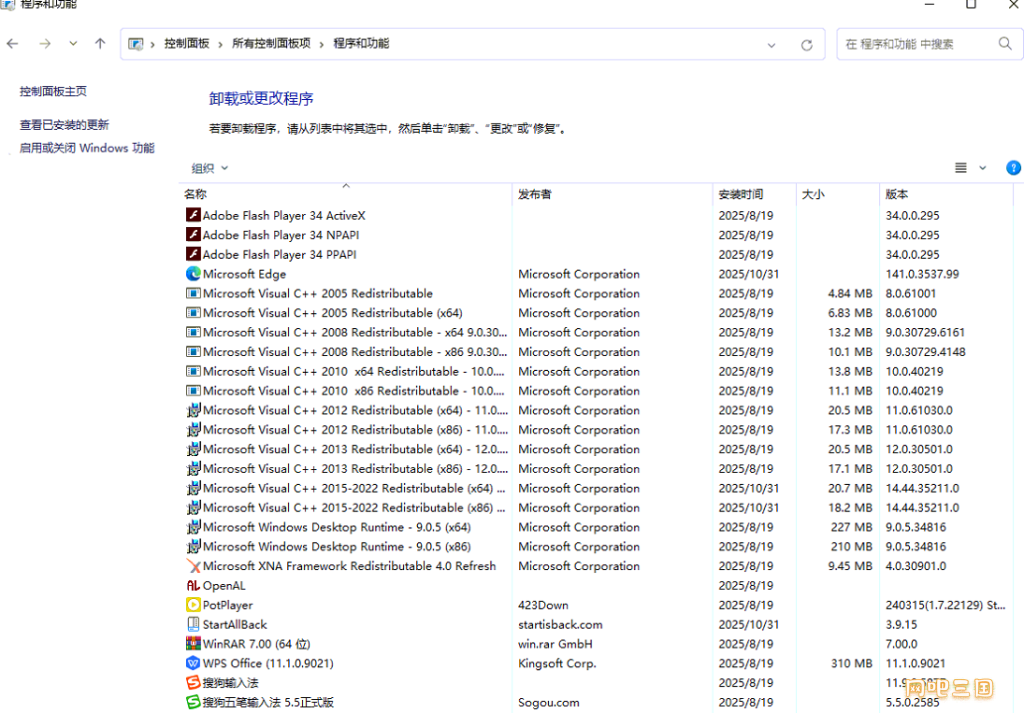Select Microsoft Windows Desktop Runtime 9.0.5 (x86) name
Image resolution: width=1024 pixels, height=713 pixels.
point(336,547)
